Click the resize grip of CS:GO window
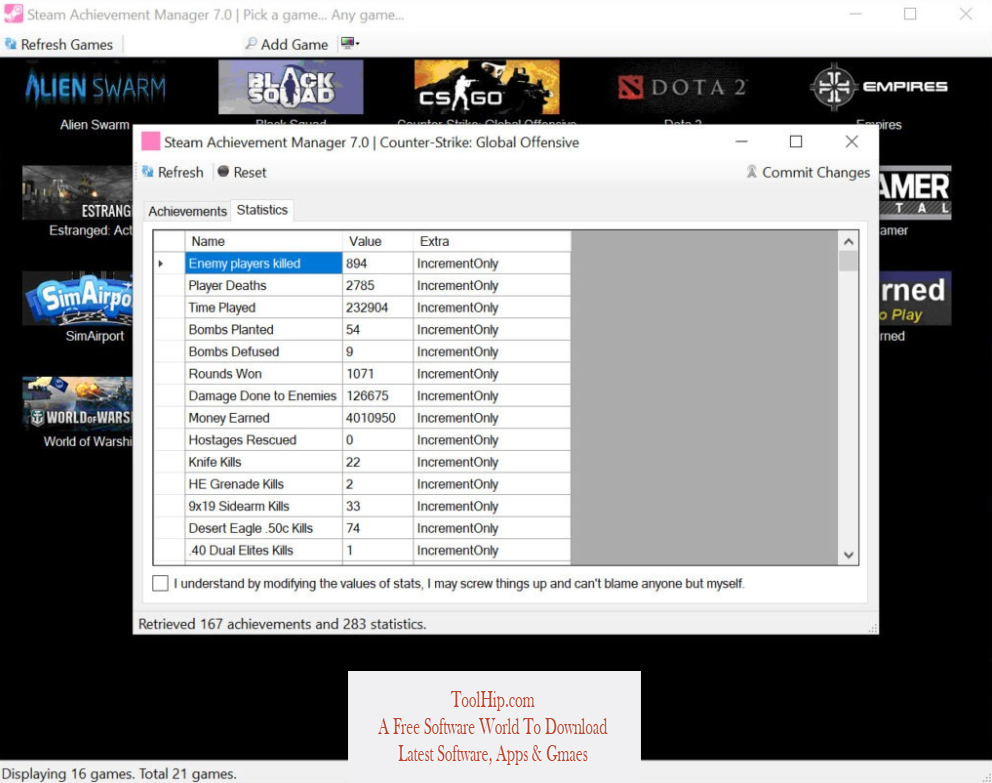Screen dimensions: 992x783 [x=872, y=627]
